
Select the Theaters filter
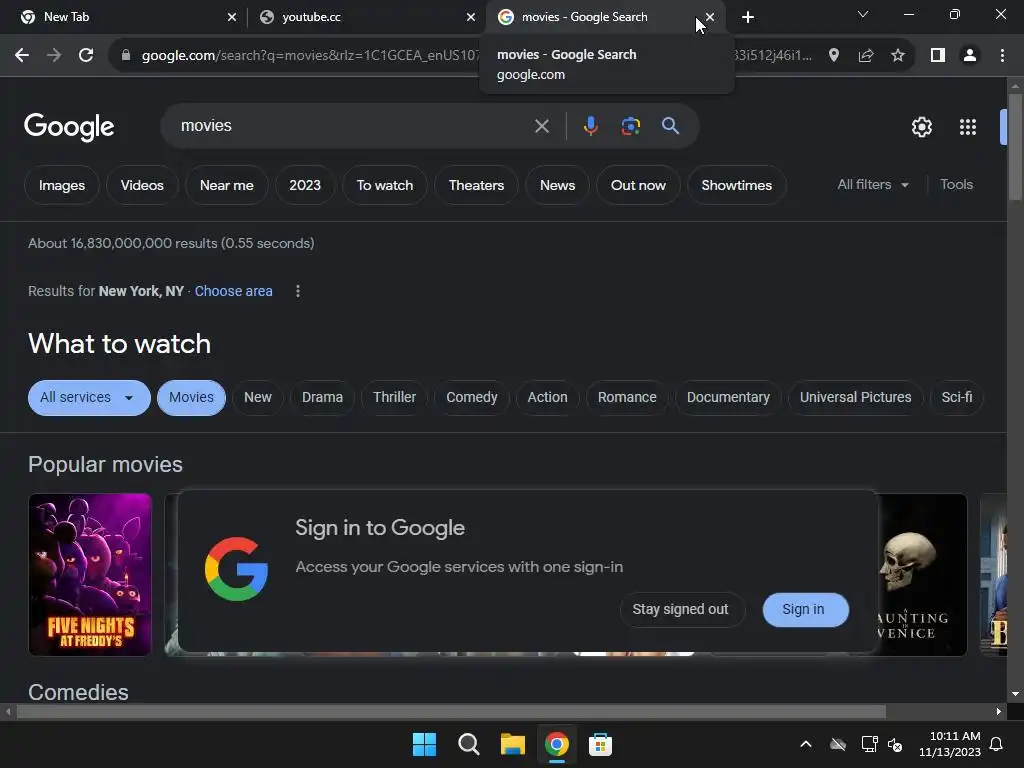tap(476, 185)
